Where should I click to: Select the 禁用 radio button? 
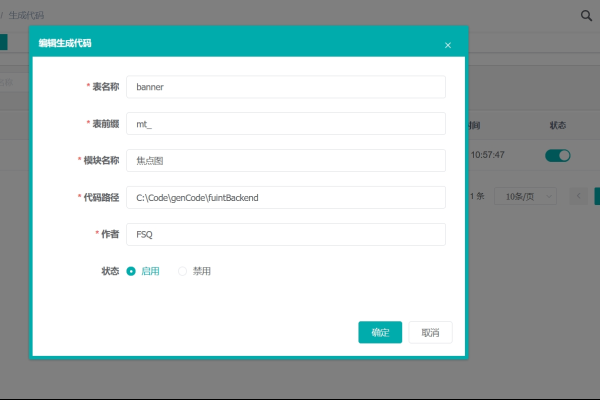pos(183,271)
